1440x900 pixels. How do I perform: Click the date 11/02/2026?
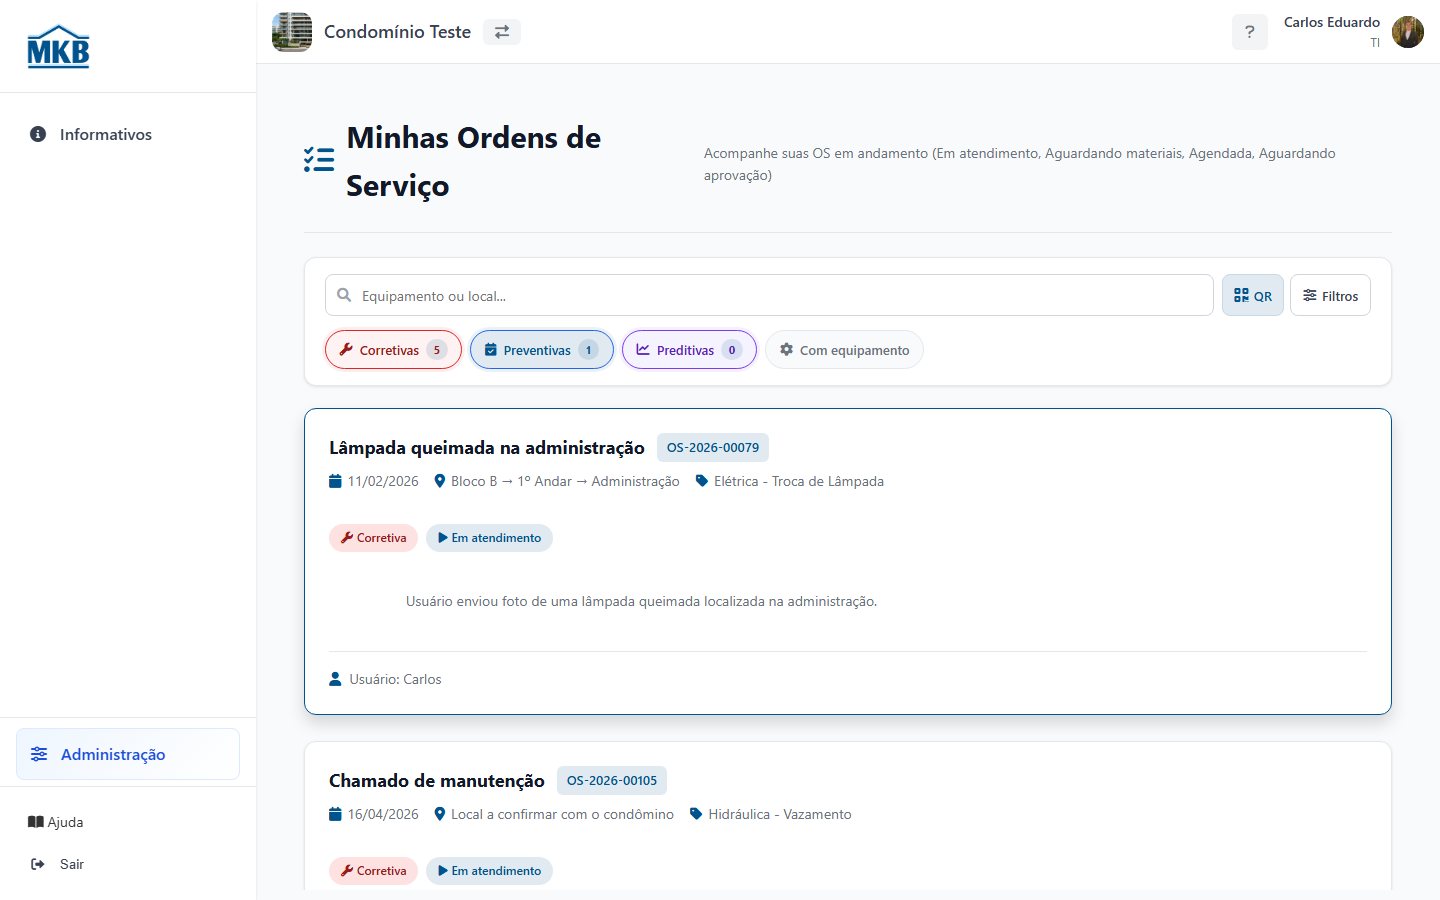click(383, 481)
